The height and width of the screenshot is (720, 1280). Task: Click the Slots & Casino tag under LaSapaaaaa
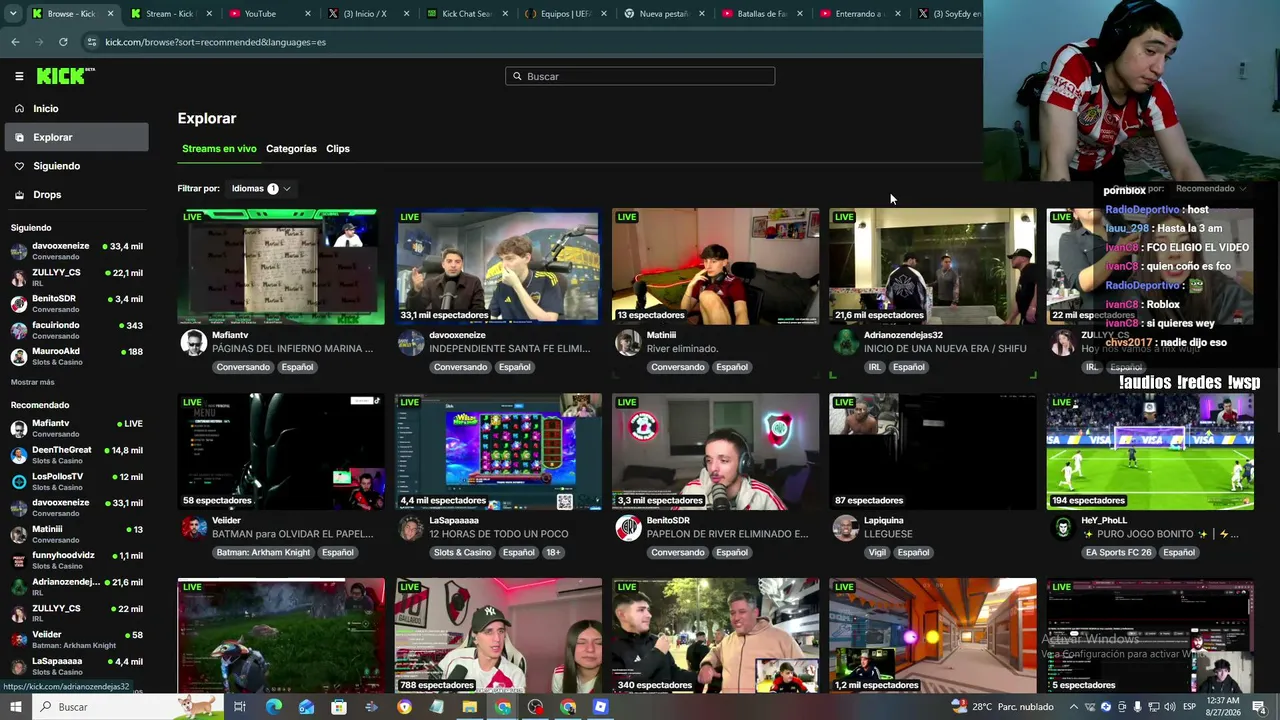tap(463, 552)
